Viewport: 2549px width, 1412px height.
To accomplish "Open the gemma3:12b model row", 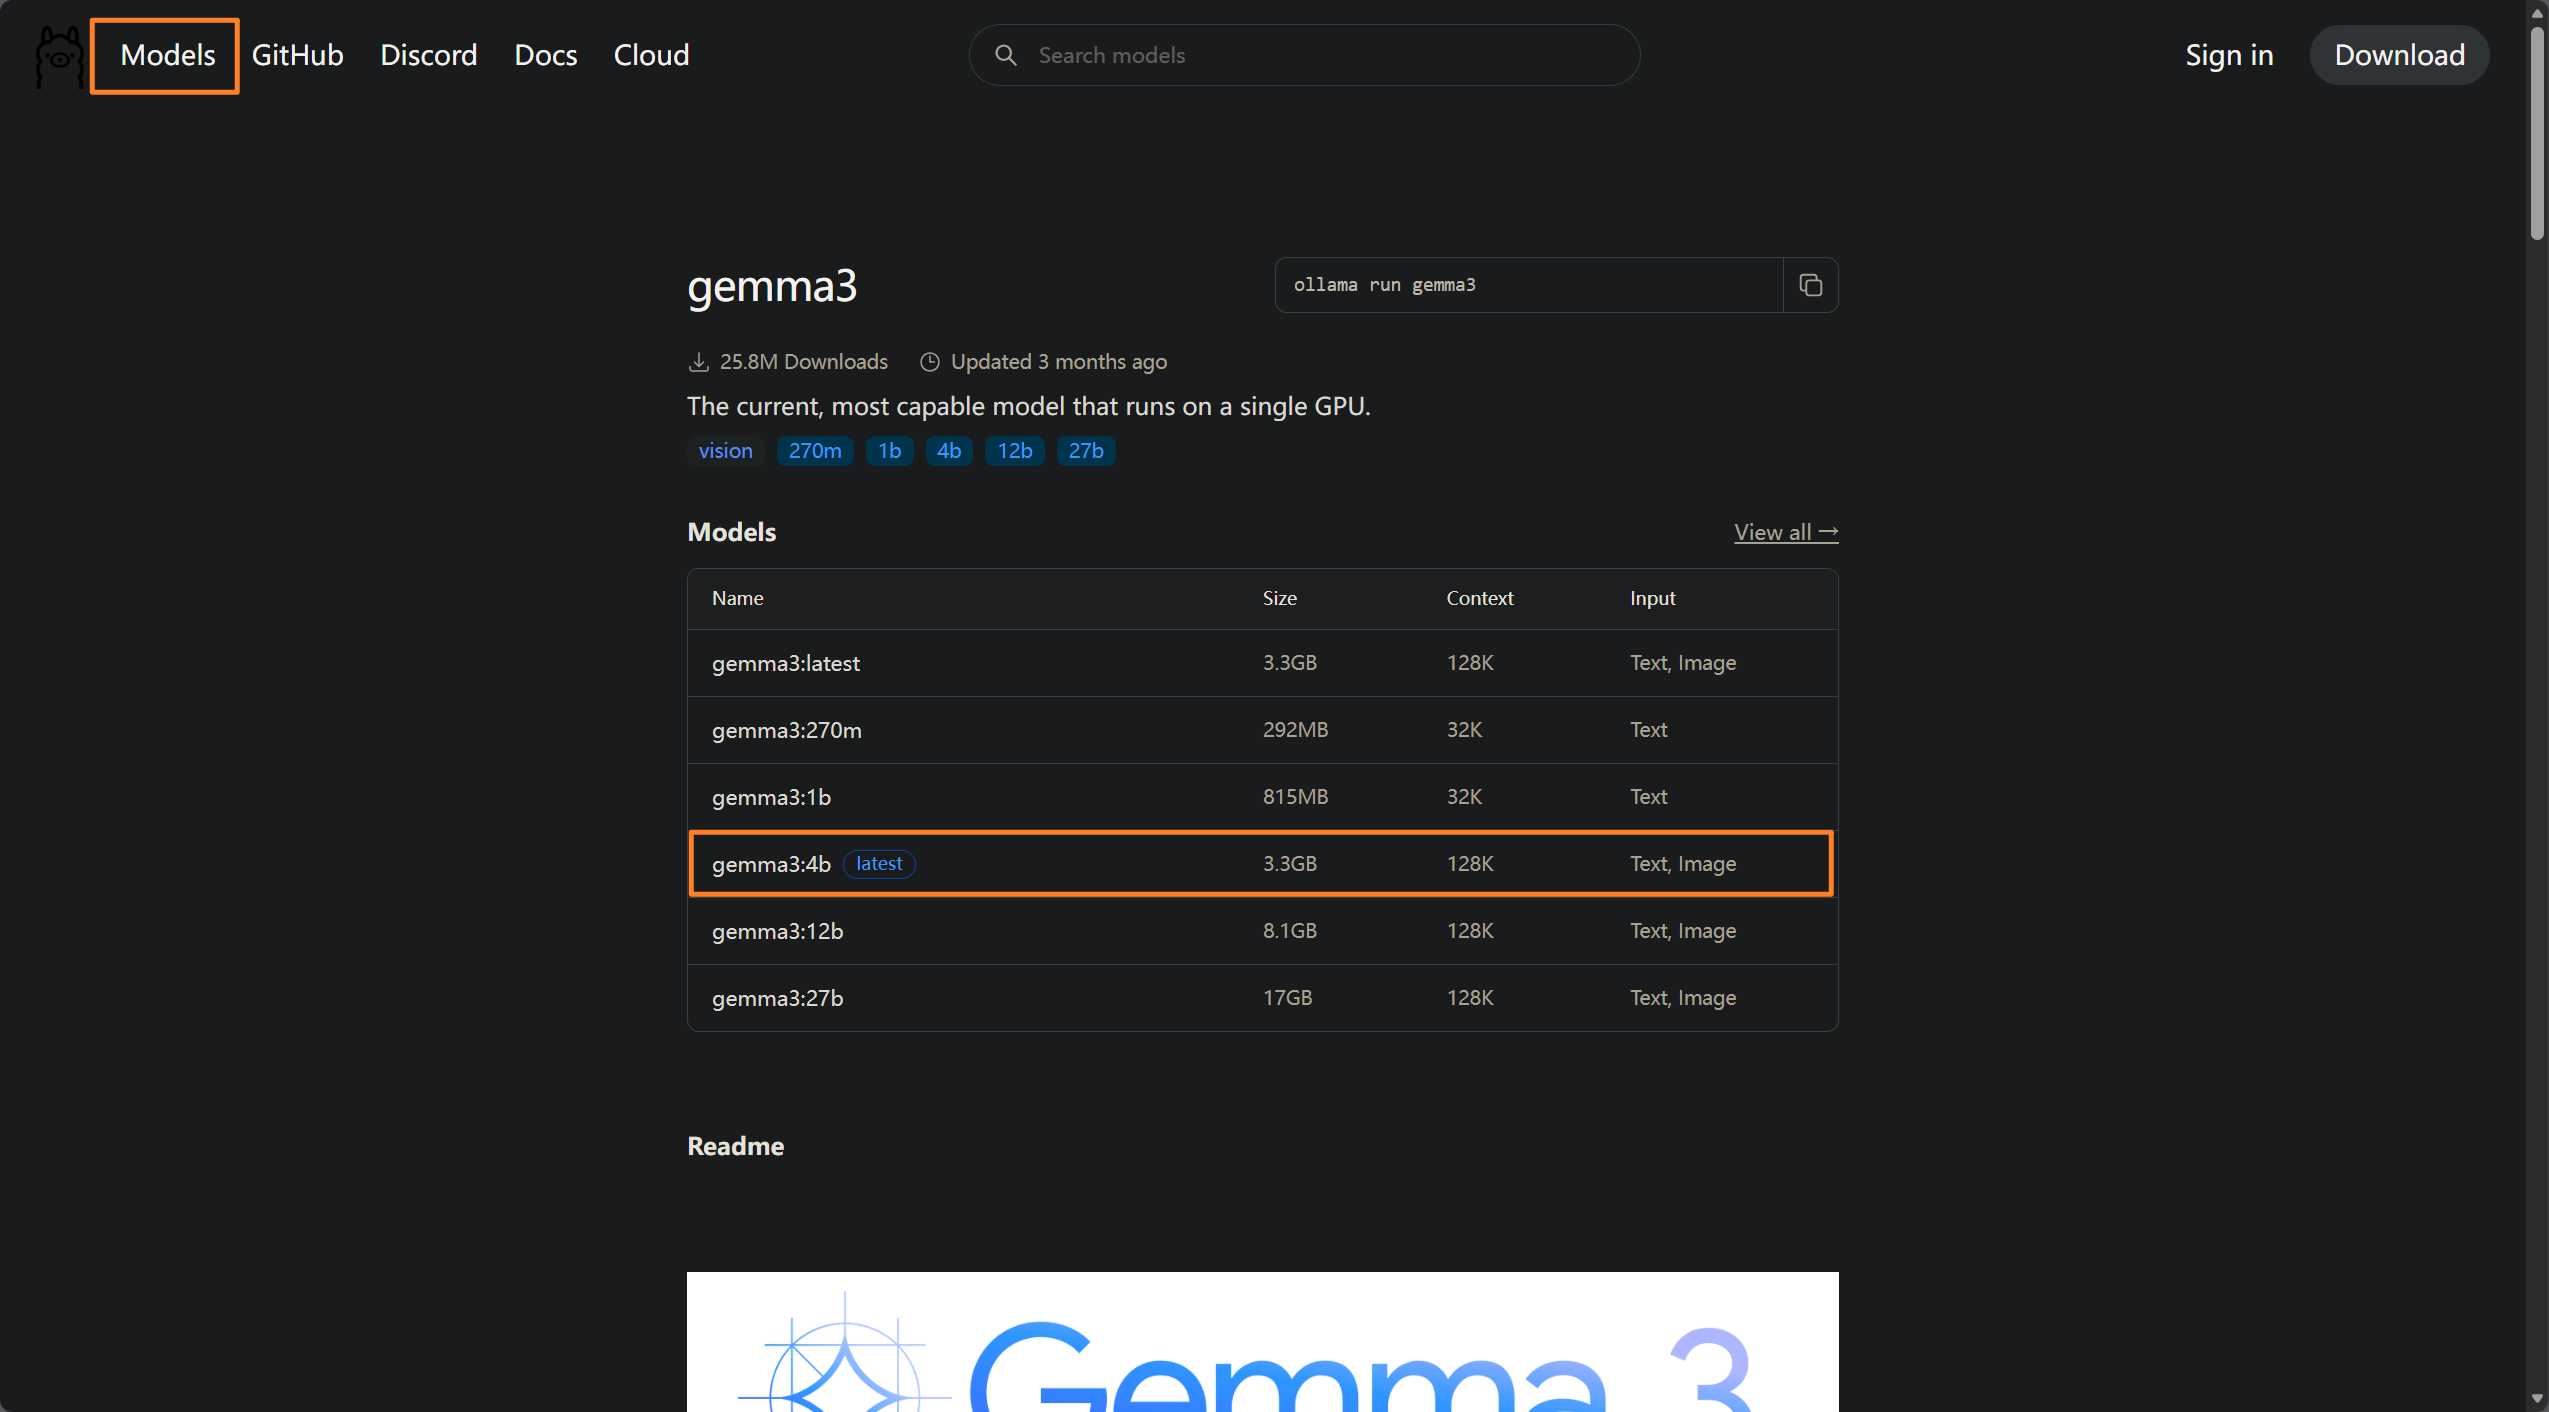I will [x=777, y=931].
